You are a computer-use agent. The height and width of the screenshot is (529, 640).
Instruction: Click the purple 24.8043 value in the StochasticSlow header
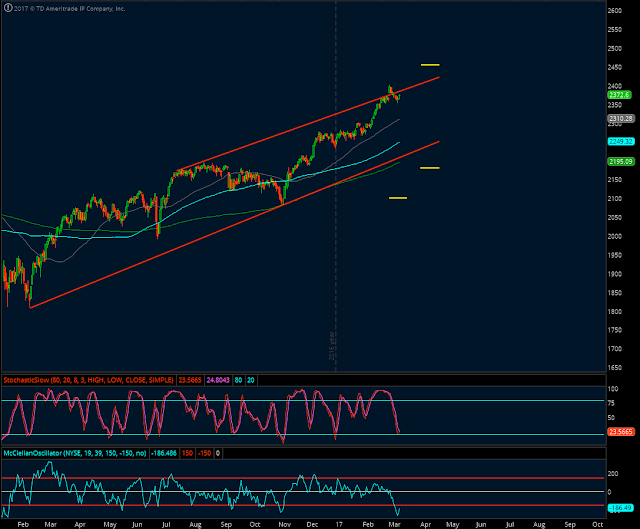(x=218, y=380)
